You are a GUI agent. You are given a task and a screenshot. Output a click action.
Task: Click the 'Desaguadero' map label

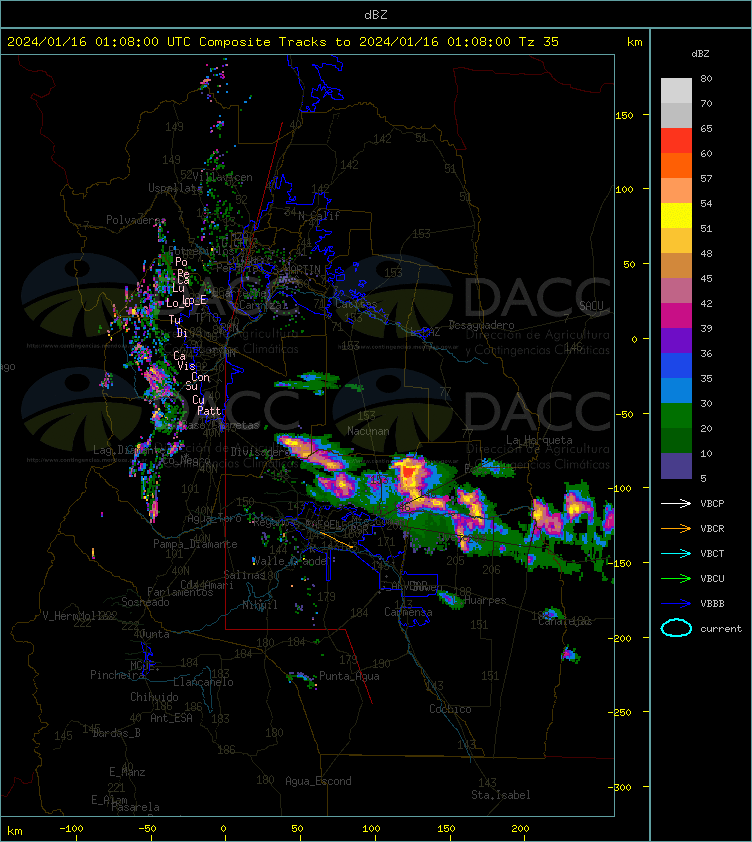[x=481, y=325]
